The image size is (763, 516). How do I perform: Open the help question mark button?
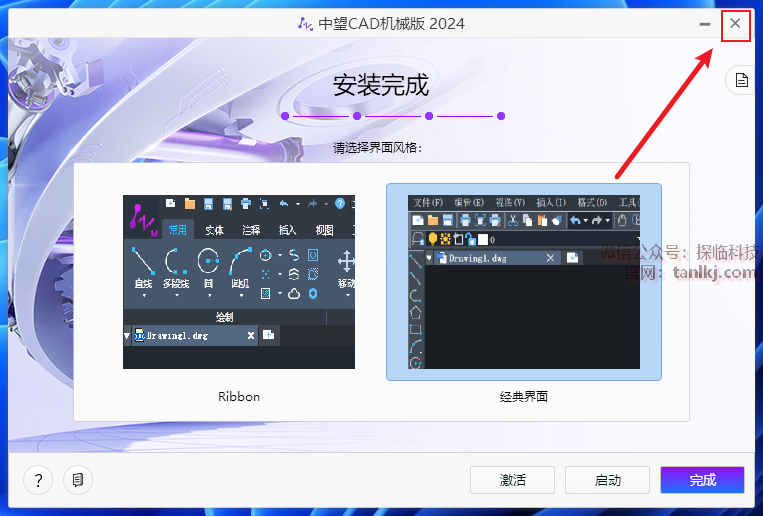[38, 480]
